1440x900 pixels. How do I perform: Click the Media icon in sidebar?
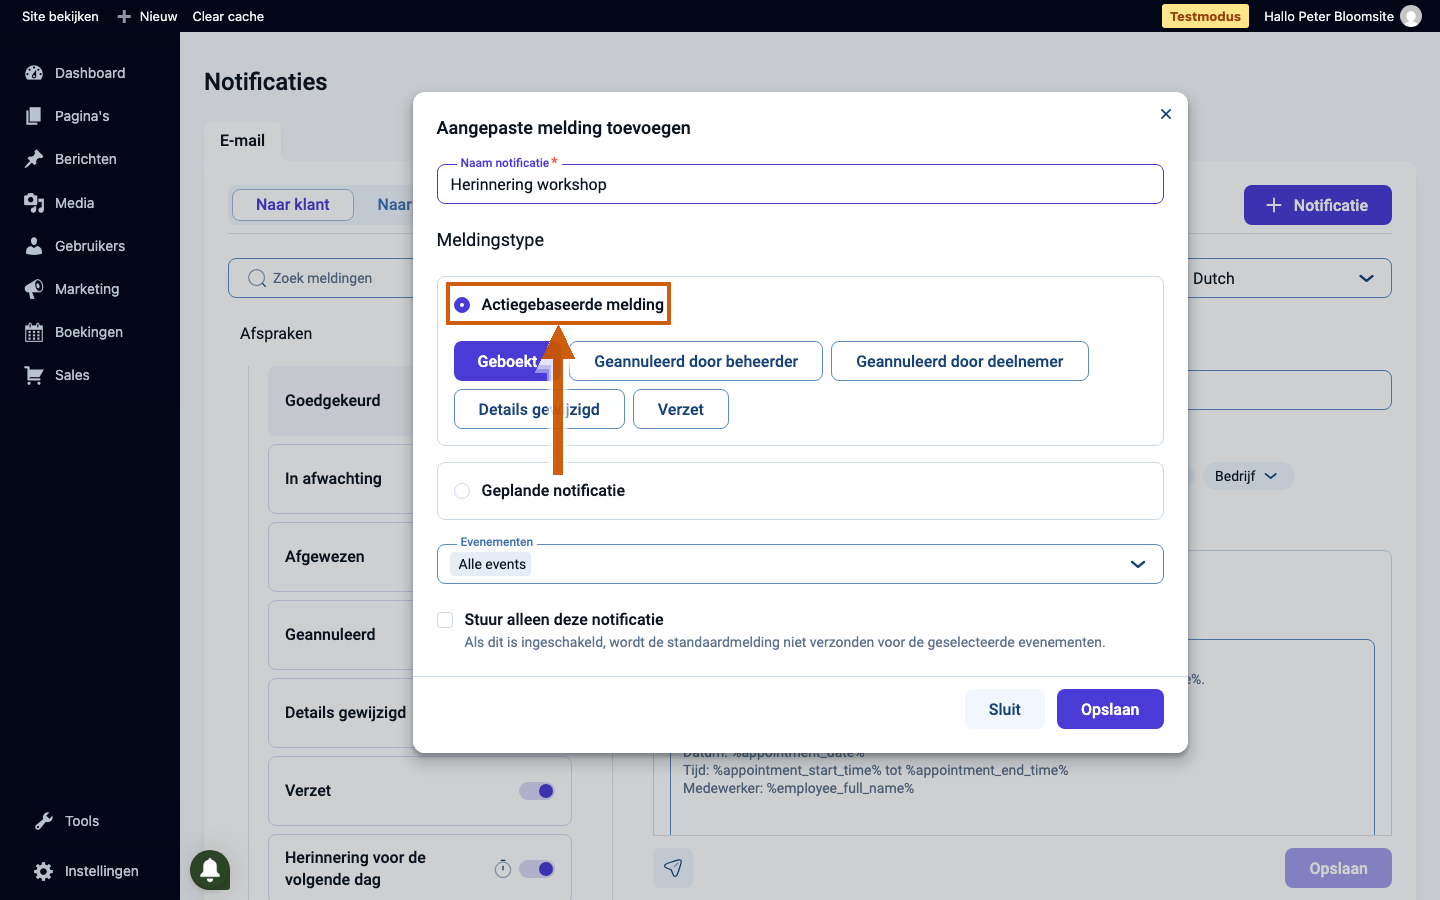coord(34,203)
